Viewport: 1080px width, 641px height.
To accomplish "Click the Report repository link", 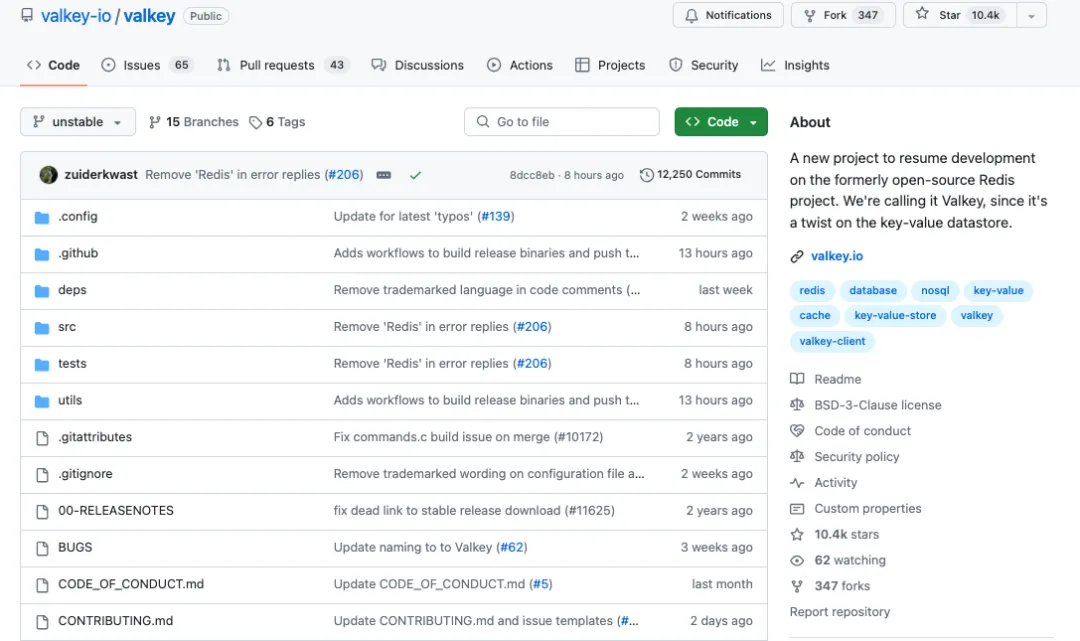I will point(839,612).
